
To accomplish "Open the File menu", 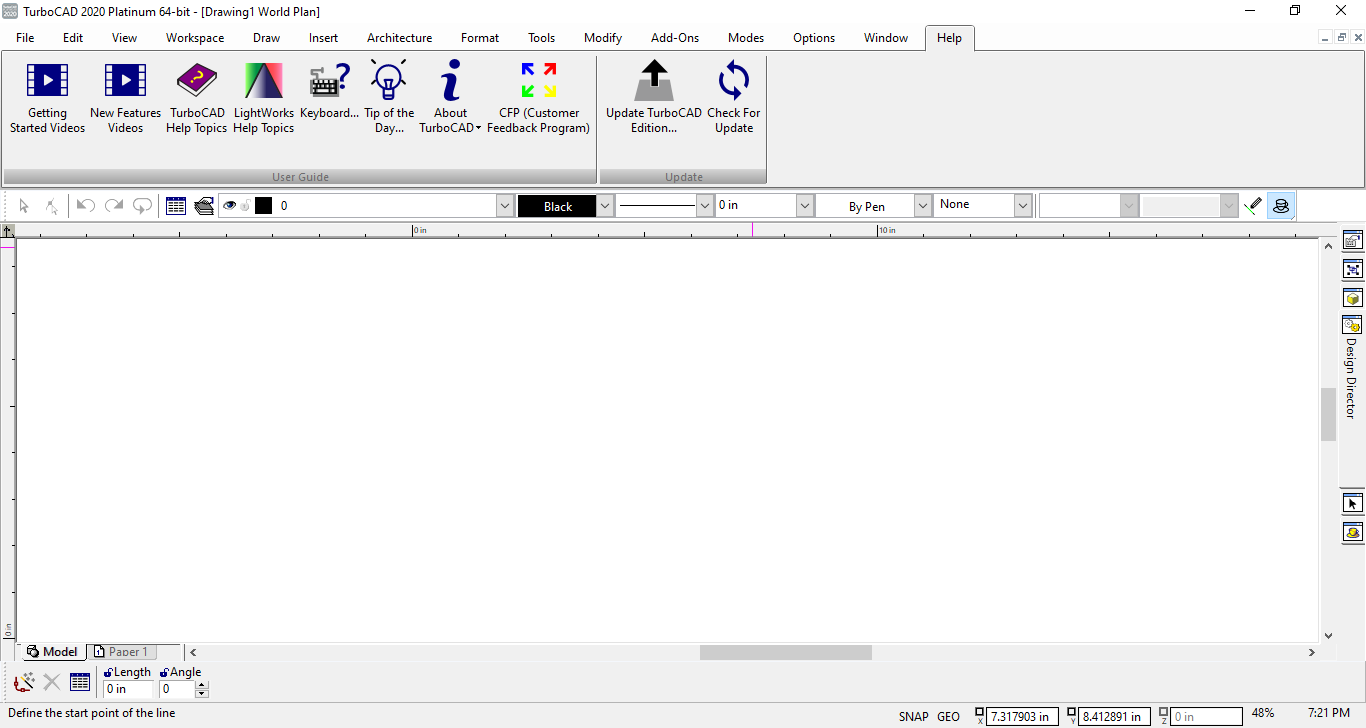I will pos(25,38).
